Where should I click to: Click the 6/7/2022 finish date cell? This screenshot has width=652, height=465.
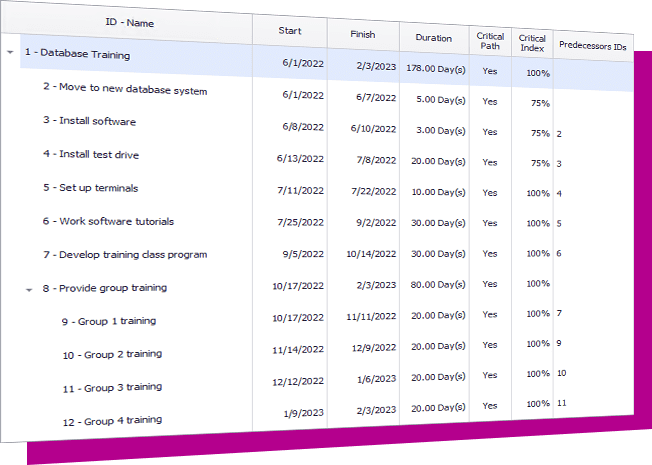click(376, 97)
